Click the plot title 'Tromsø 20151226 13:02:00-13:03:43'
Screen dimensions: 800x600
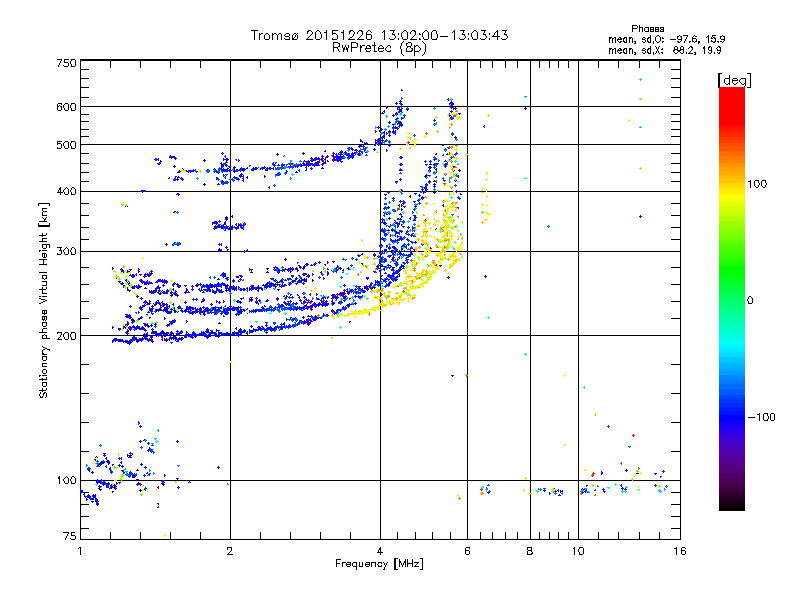click(379, 35)
